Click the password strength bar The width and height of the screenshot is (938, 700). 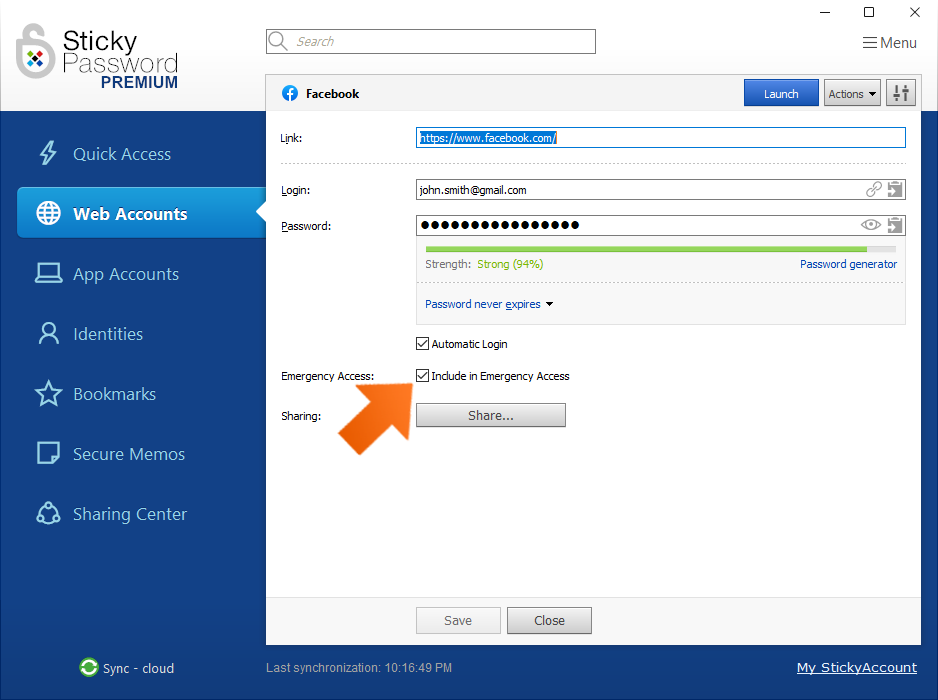[x=660, y=248]
